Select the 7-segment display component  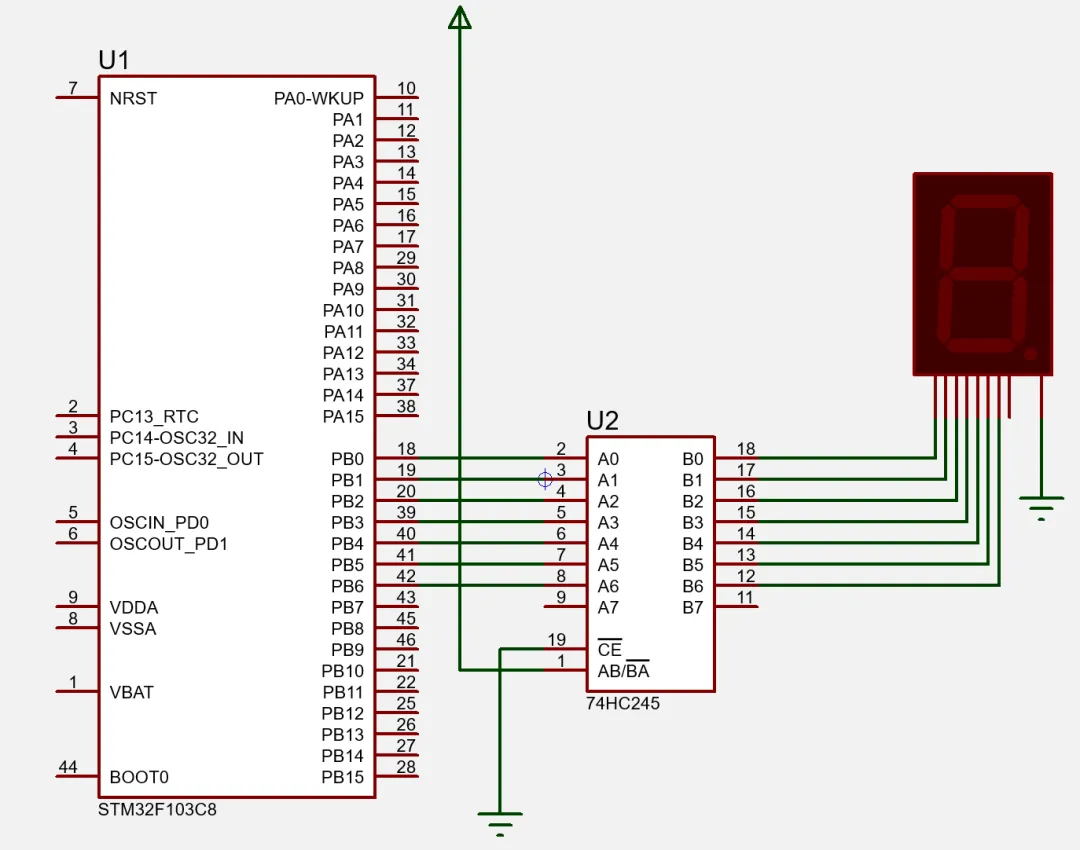[983, 274]
